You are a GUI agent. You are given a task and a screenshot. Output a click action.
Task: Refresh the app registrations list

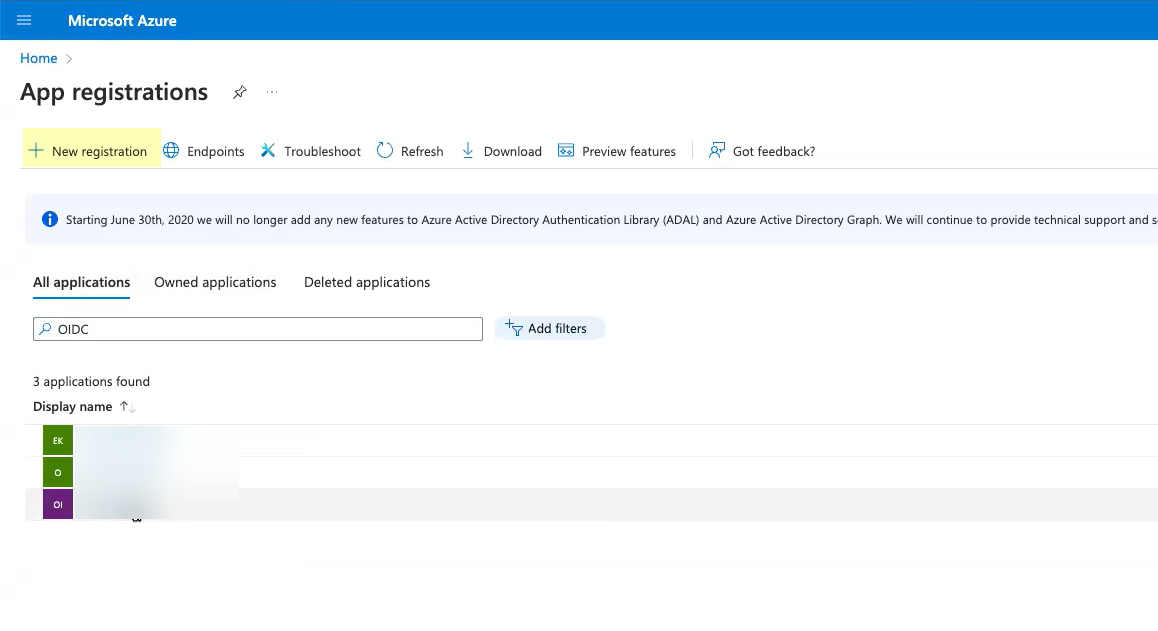[410, 151]
